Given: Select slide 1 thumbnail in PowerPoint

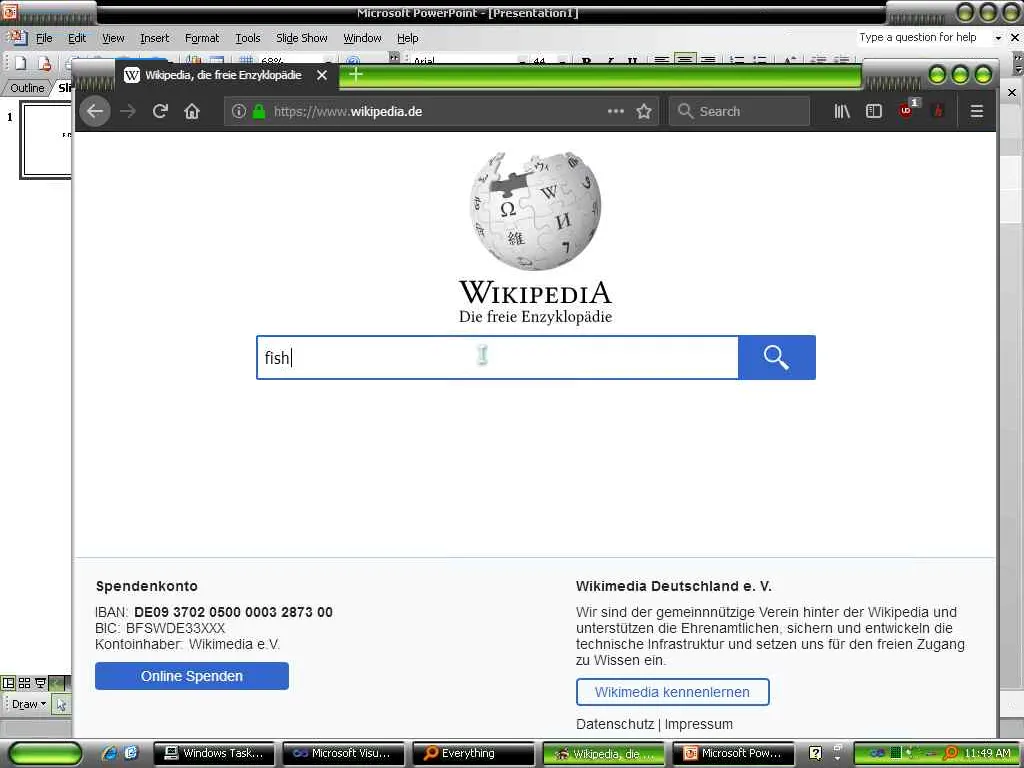Looking at the screenshot, I should point(46,140).
